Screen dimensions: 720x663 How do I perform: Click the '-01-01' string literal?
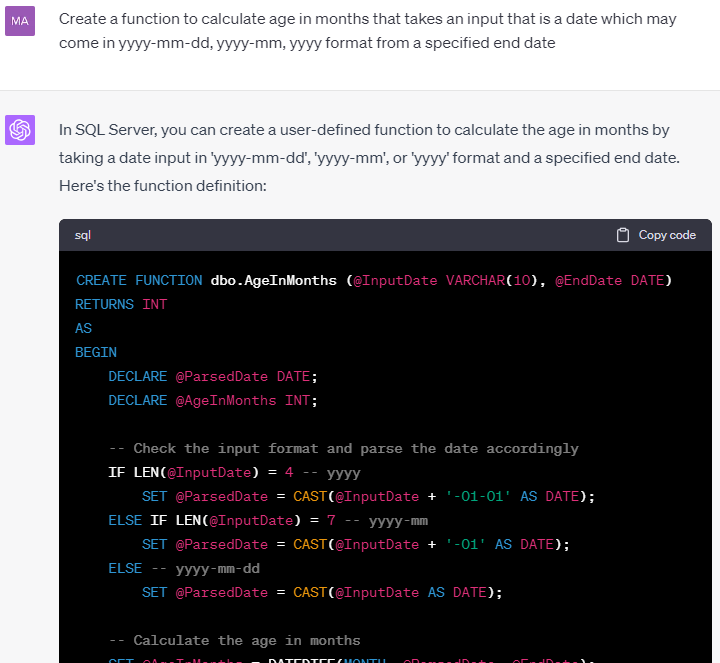click(478, 496)
